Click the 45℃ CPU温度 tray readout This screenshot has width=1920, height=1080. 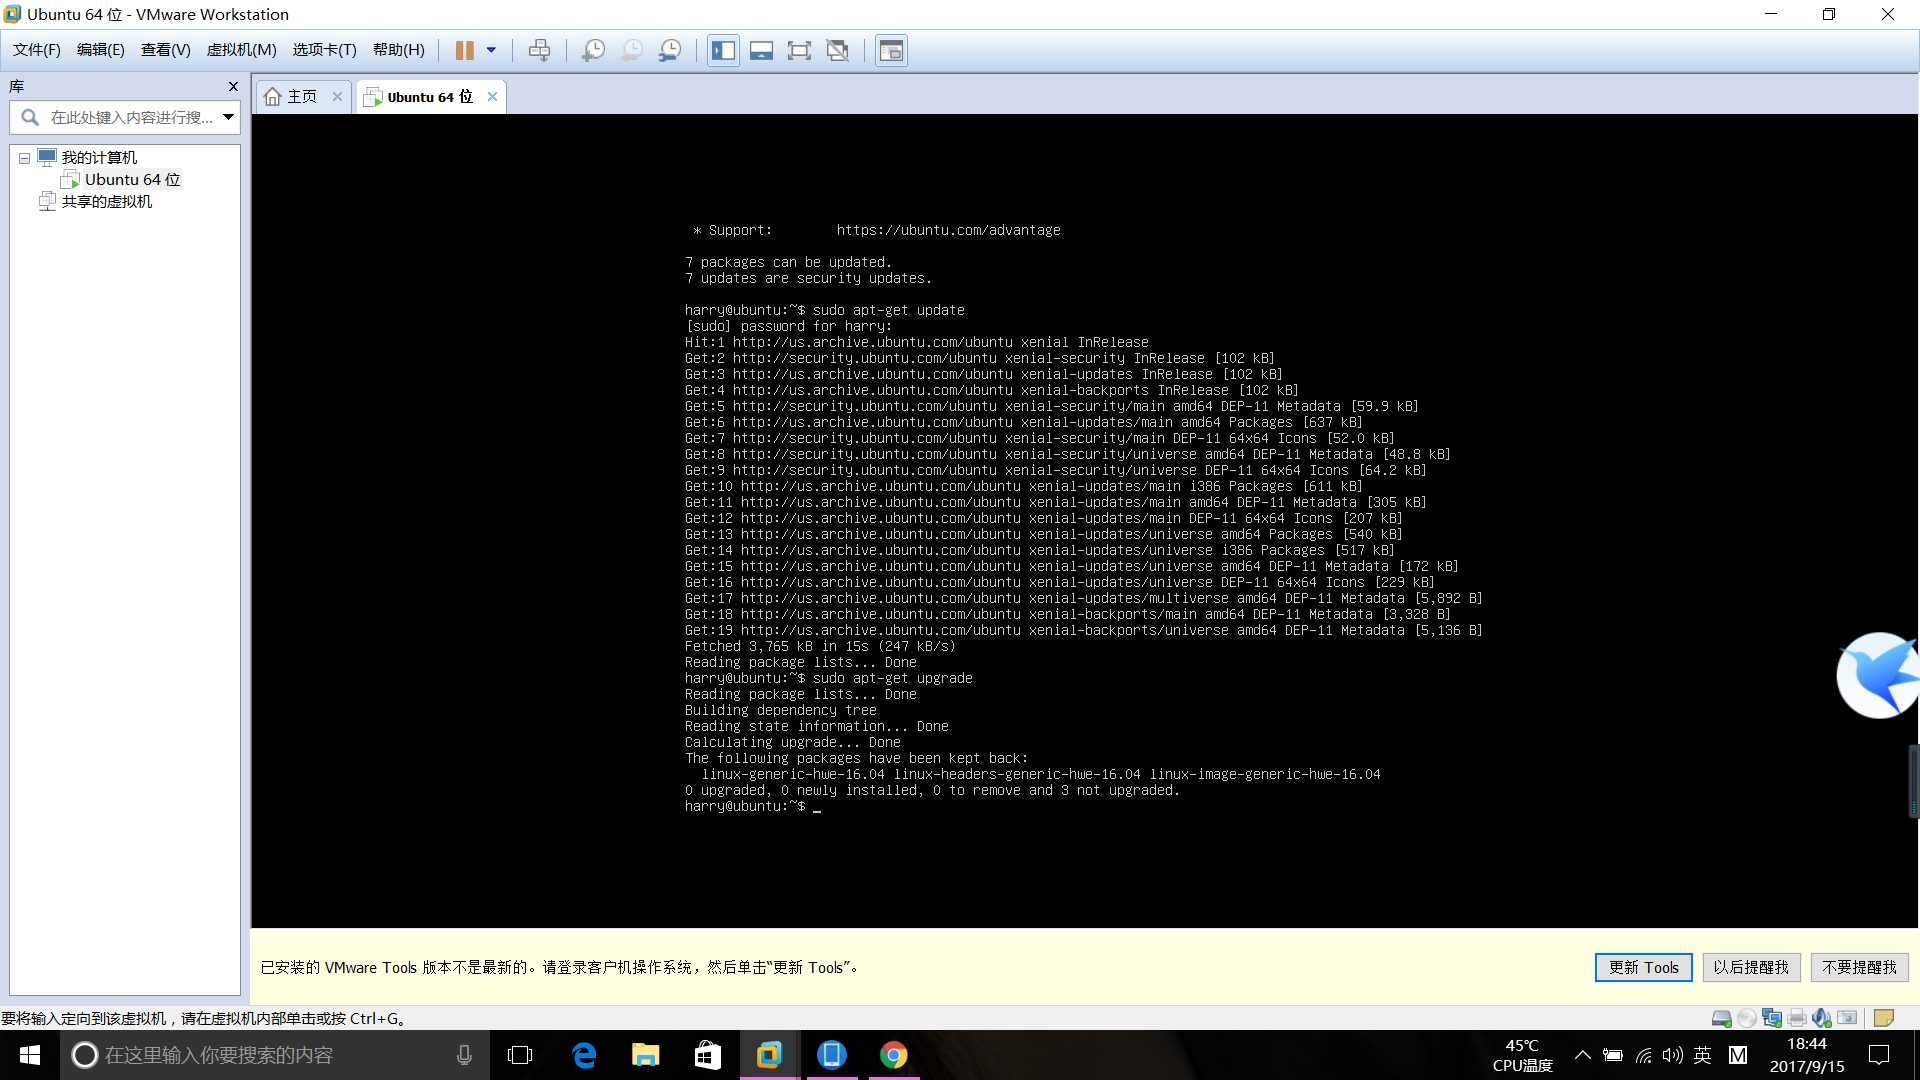point(1522,1055)
